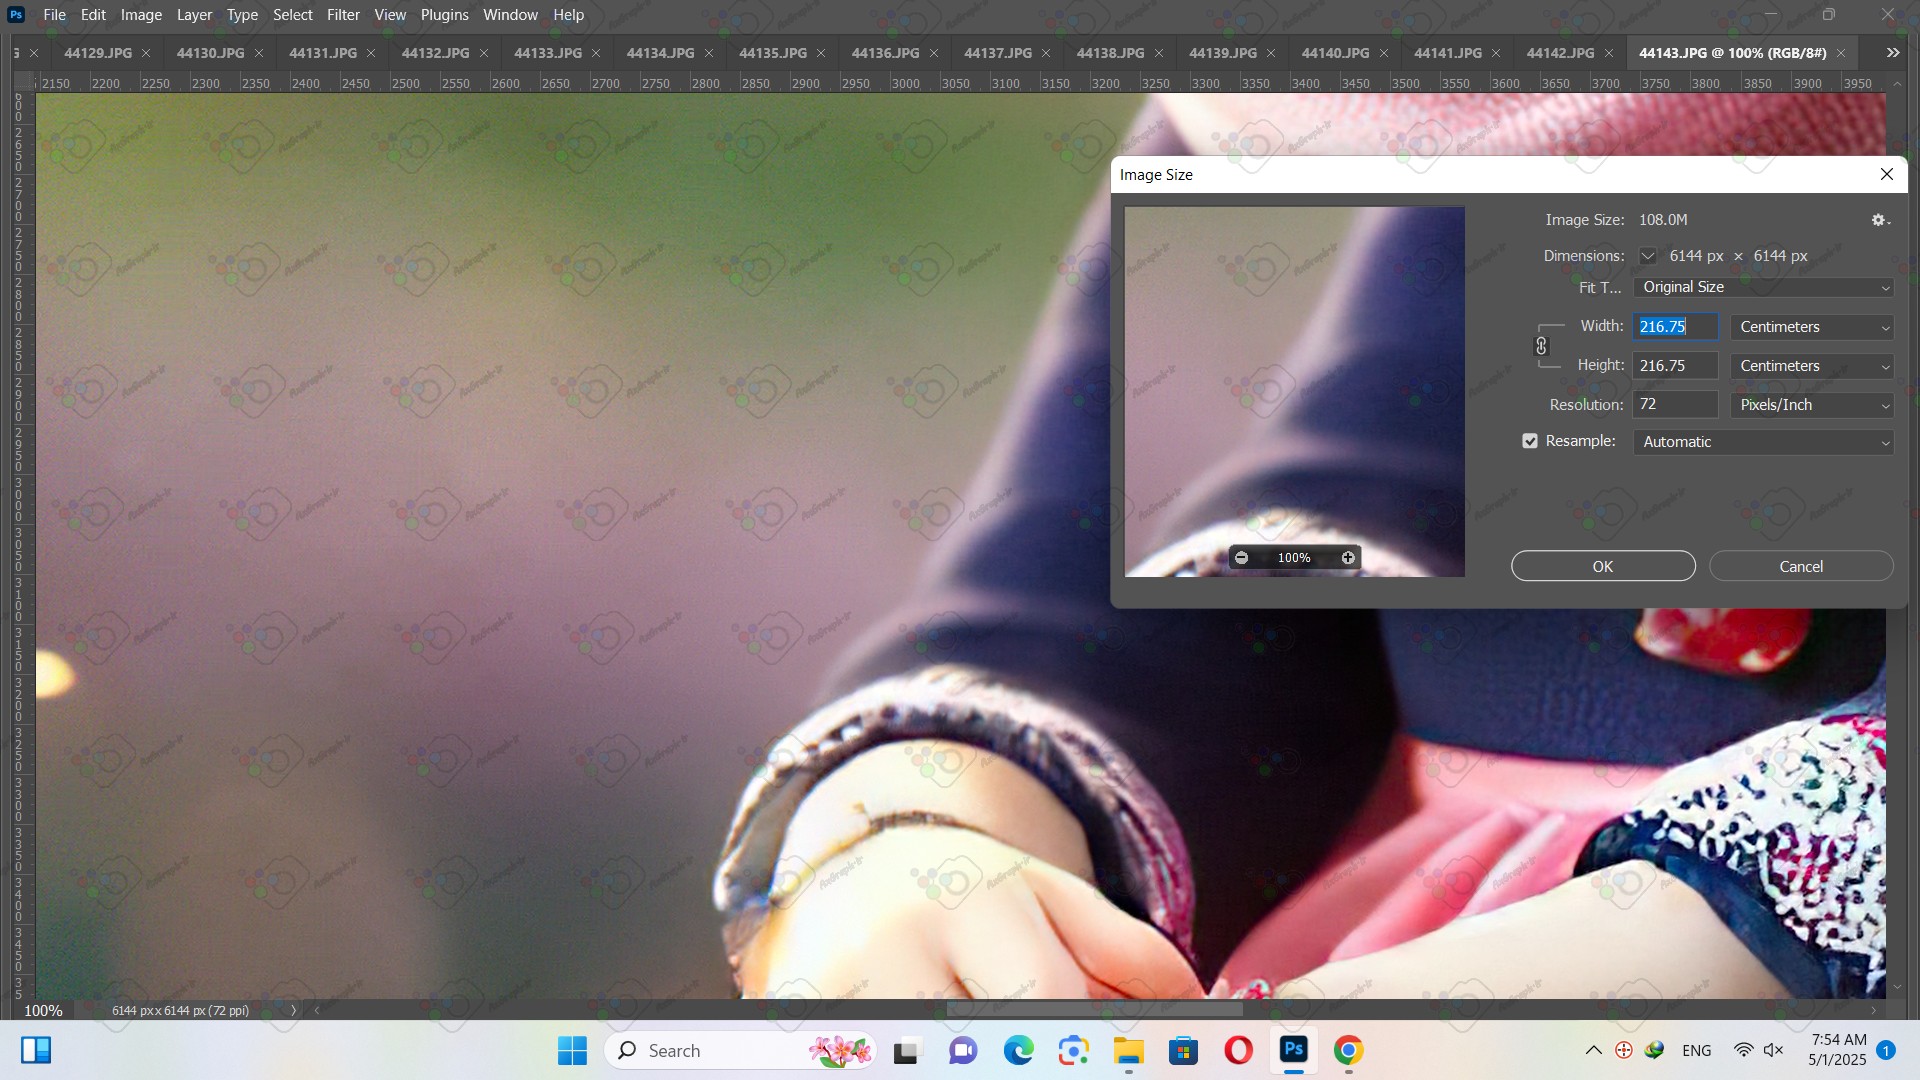Image resolution: width=1920 pixels, height=1080 pixels.
Task: Open the Wi-Fi network tray icon
Action: coord(1743,1050)
